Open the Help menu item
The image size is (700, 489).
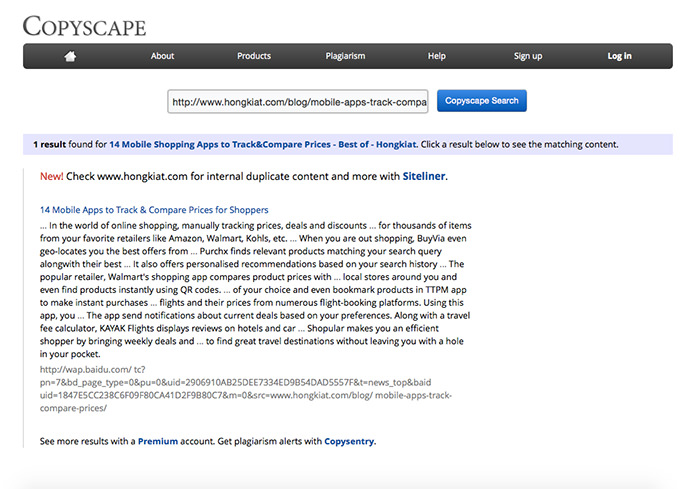pos(437,56)
